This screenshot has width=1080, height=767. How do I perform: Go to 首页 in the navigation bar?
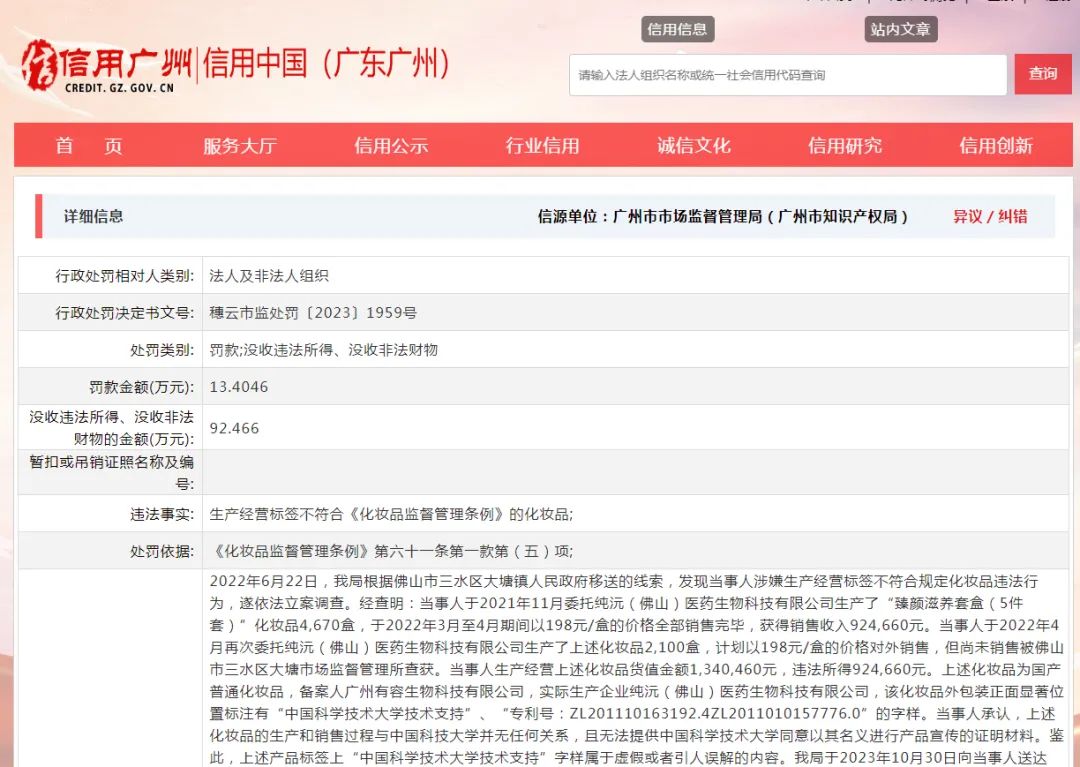89,146
